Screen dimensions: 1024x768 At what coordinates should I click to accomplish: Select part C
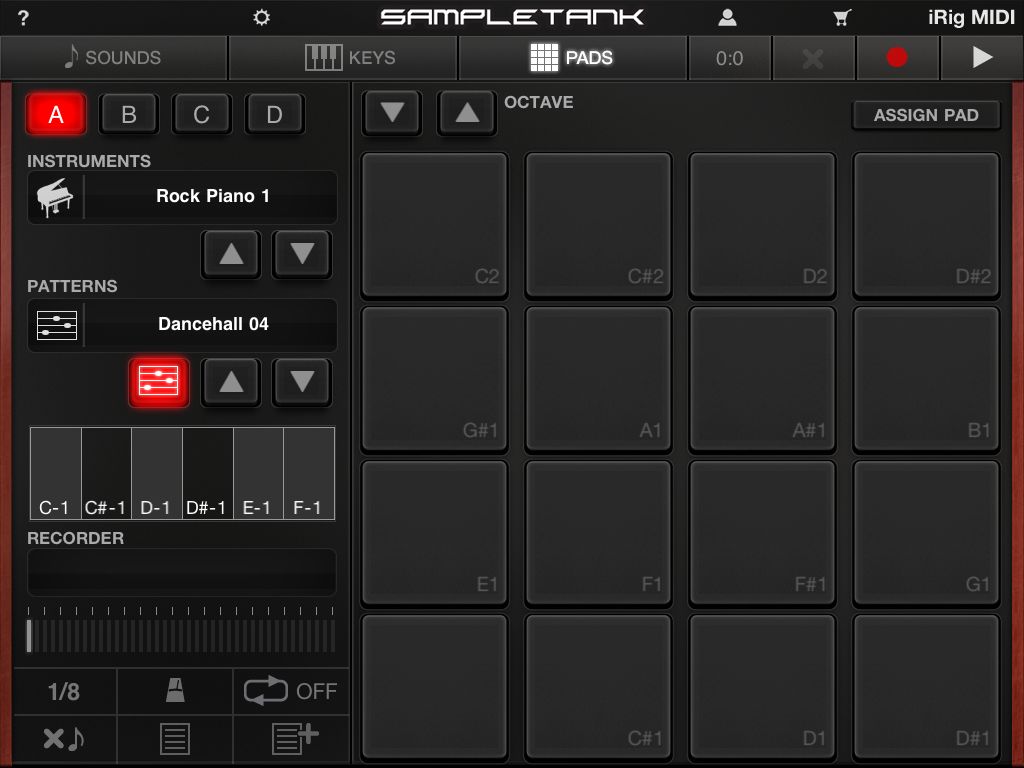coord(202,114)
